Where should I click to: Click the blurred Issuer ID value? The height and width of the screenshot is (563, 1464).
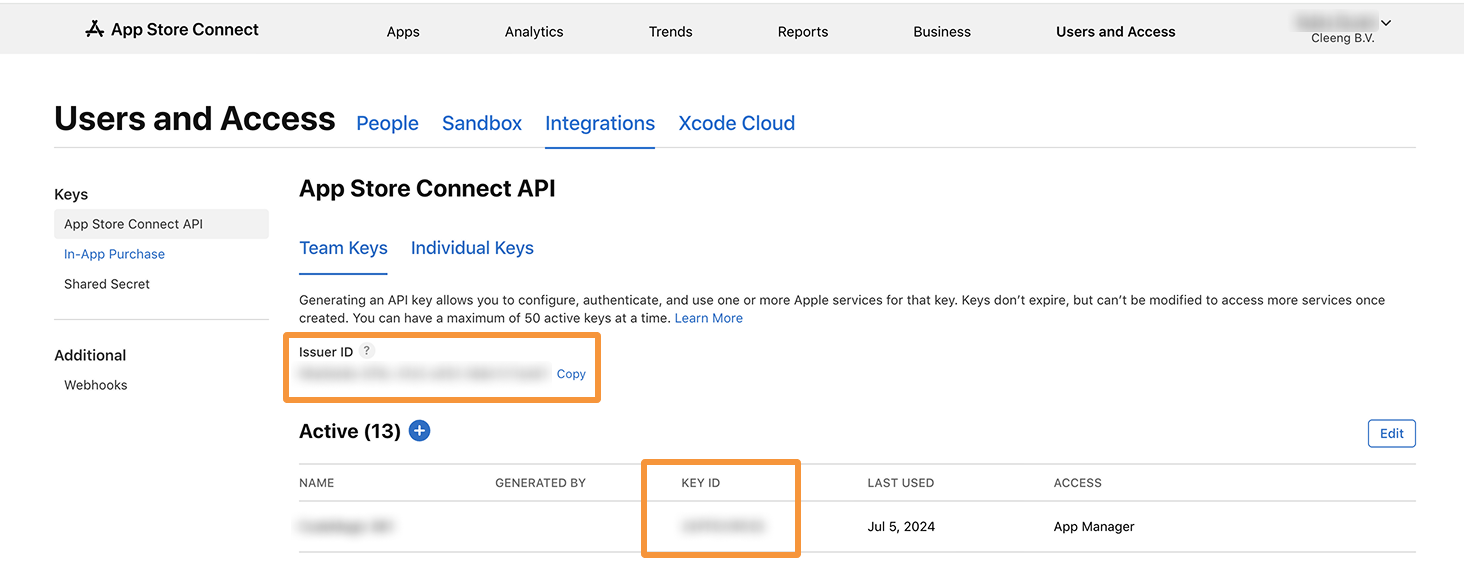pos(424,374)
